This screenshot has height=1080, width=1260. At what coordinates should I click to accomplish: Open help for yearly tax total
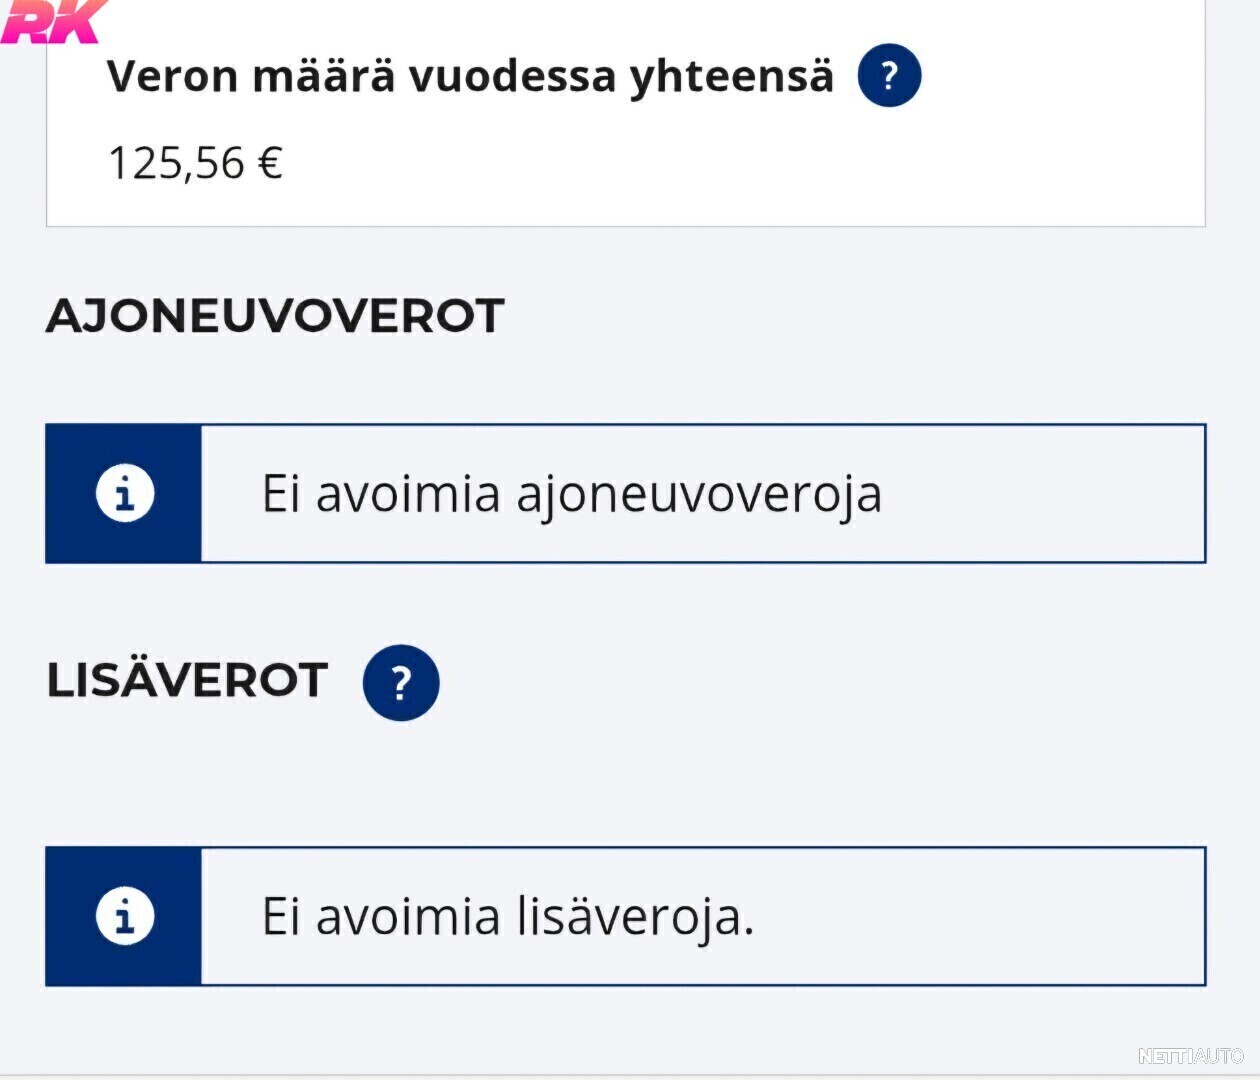[889, 76]
